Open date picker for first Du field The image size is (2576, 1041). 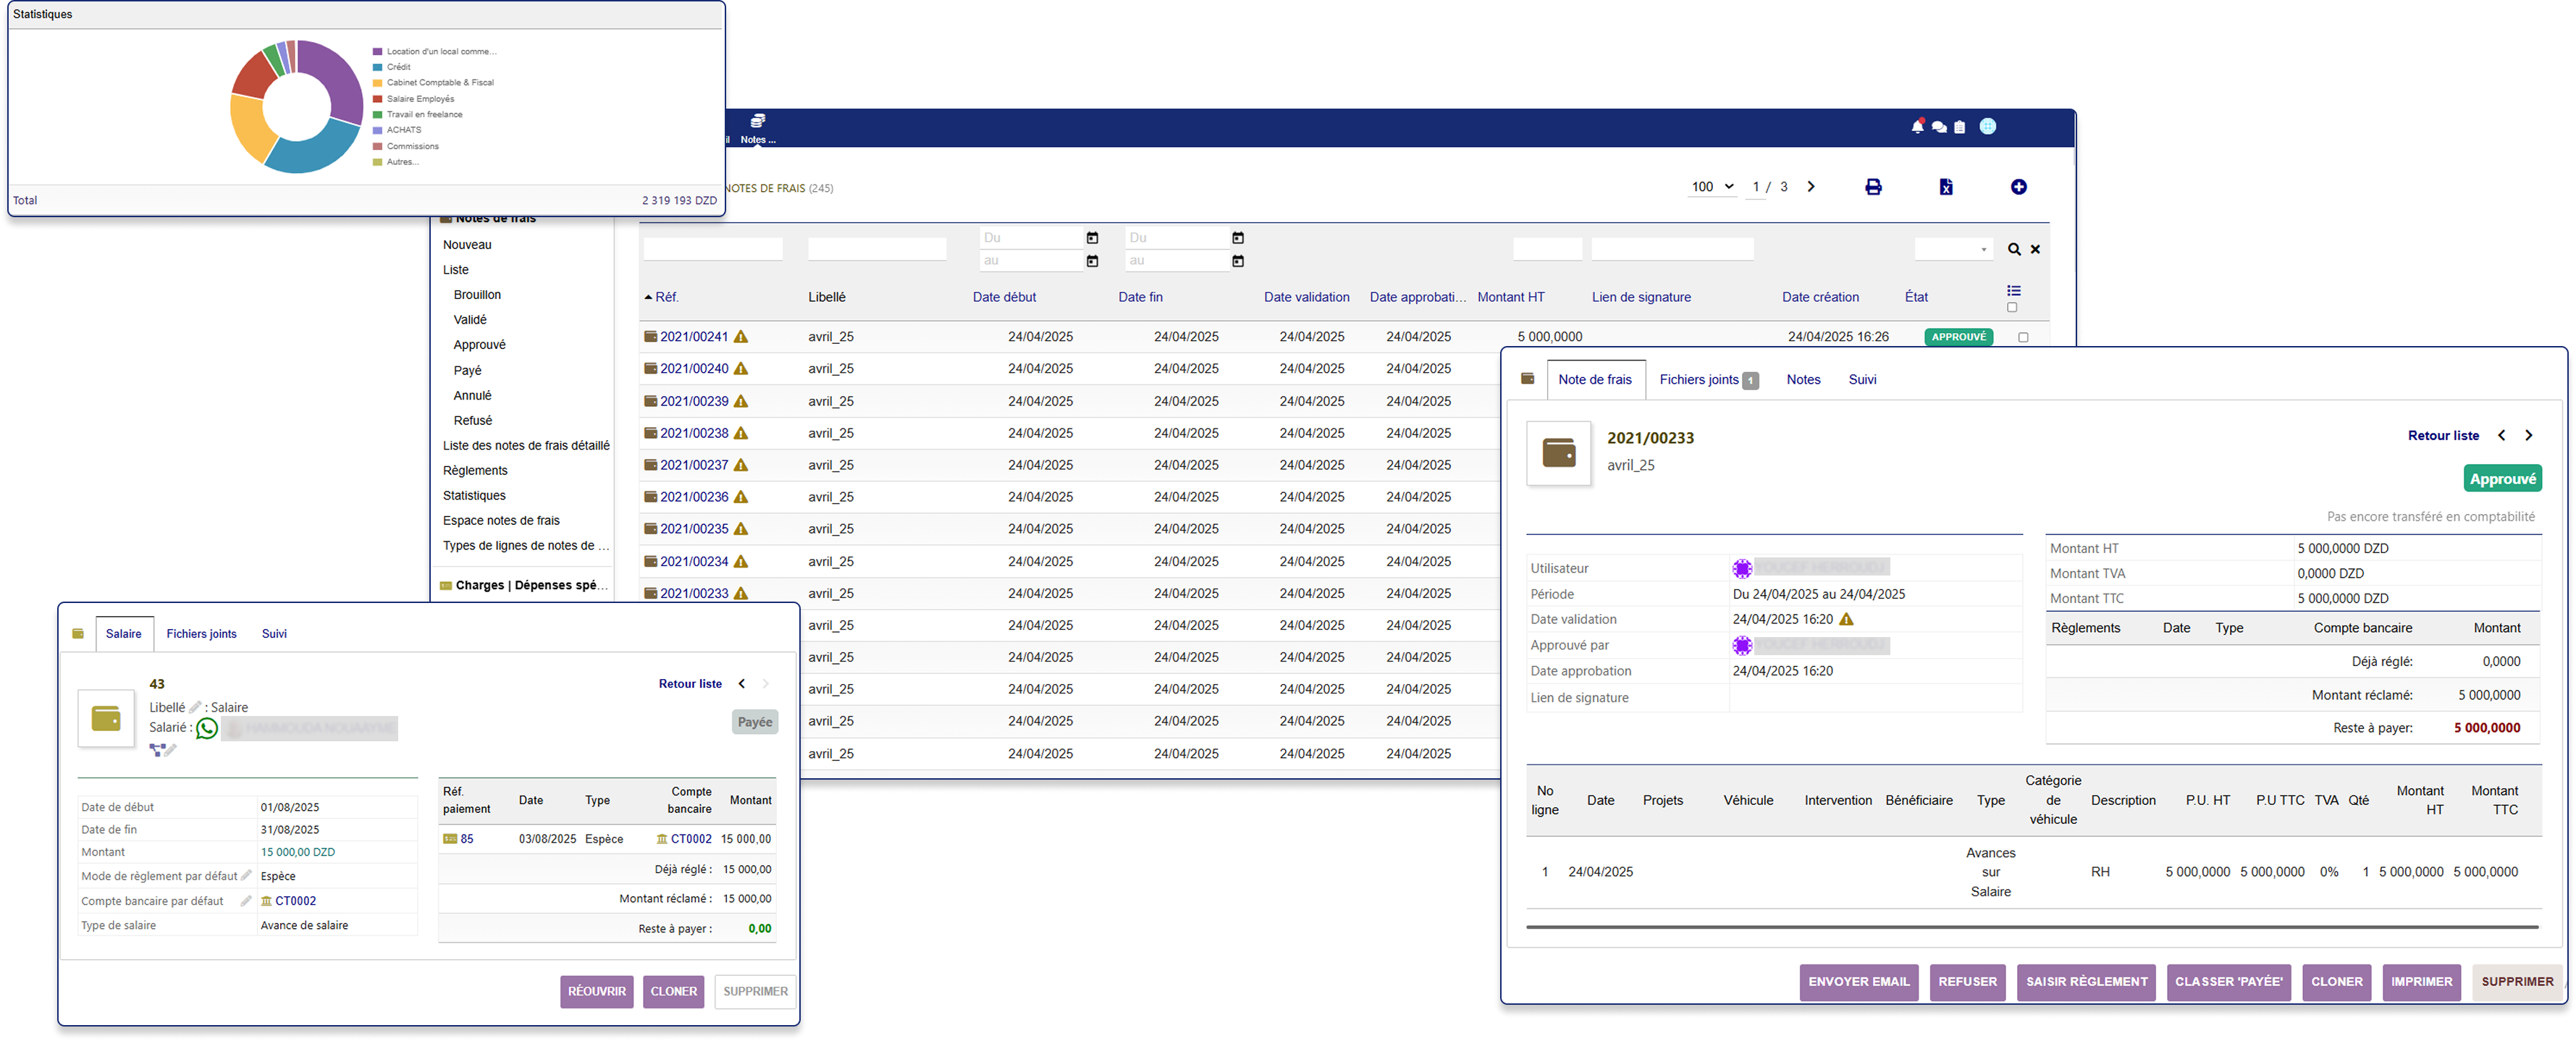(x=1092, y=238)
